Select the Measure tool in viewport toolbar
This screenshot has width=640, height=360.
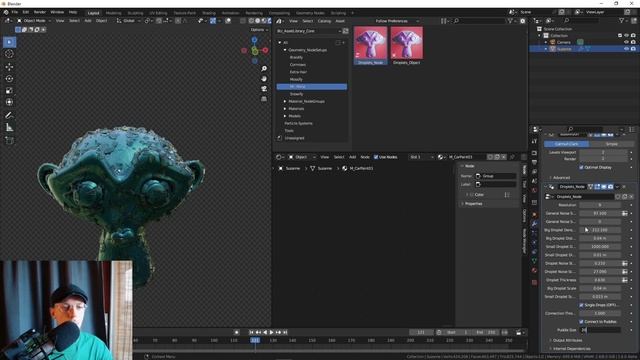click(x=9, y=128)
